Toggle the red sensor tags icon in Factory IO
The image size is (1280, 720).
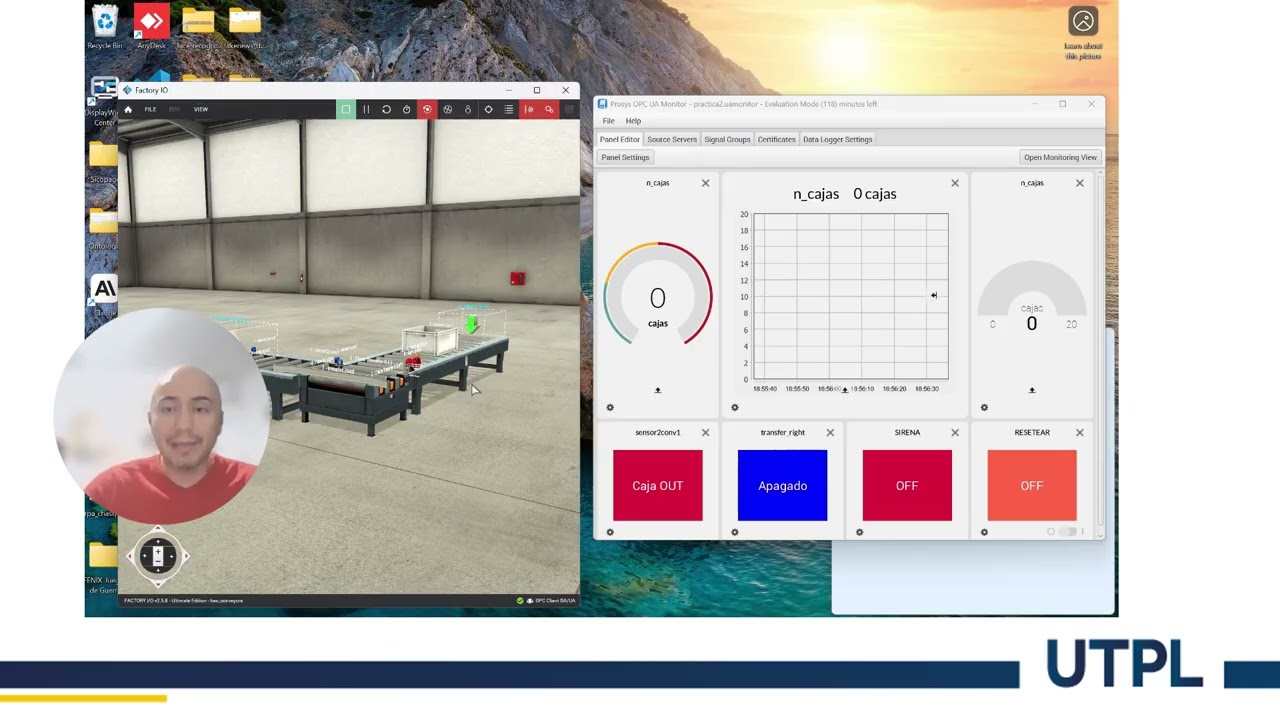pyautogui.click(x=529, y=109)
